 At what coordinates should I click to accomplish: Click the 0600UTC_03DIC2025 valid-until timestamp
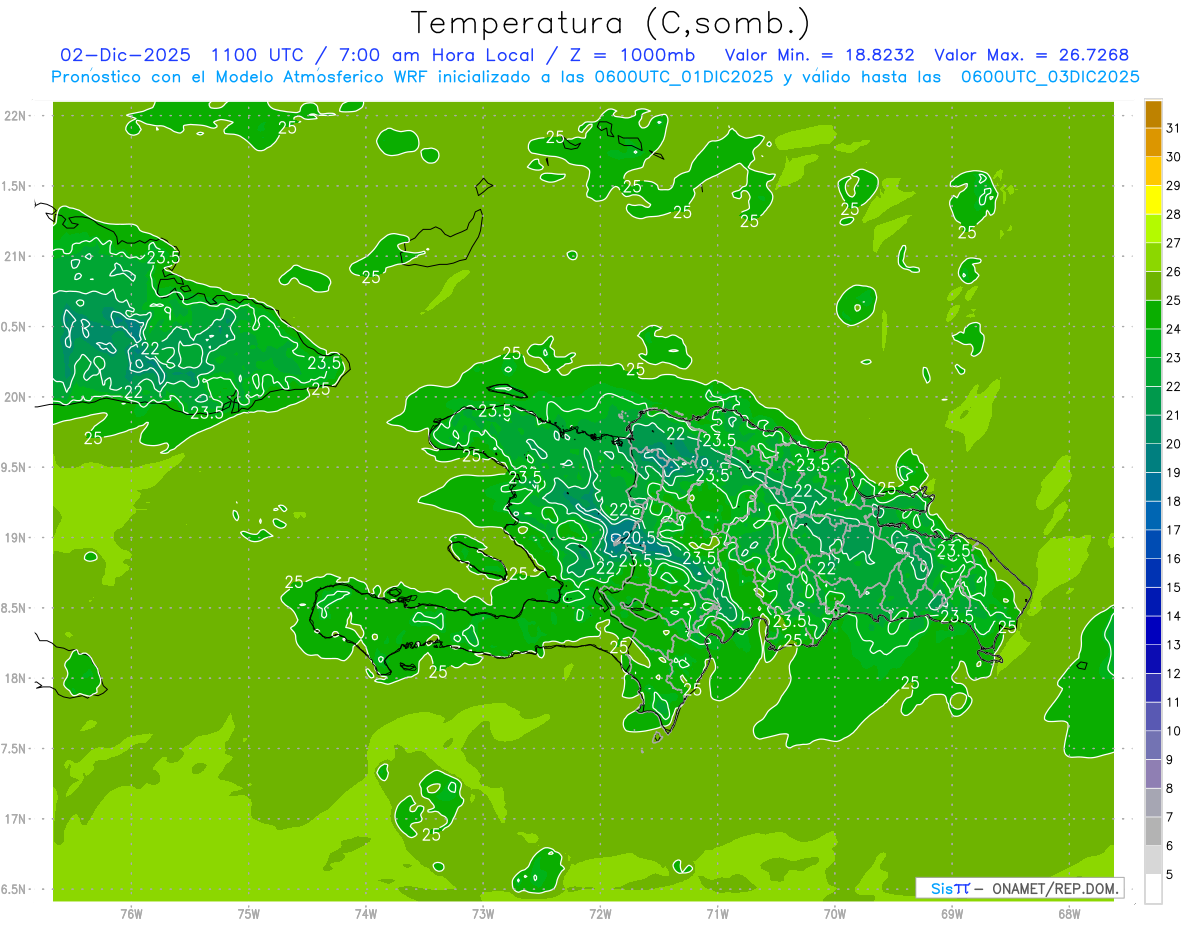click(x=1050, y=77)
